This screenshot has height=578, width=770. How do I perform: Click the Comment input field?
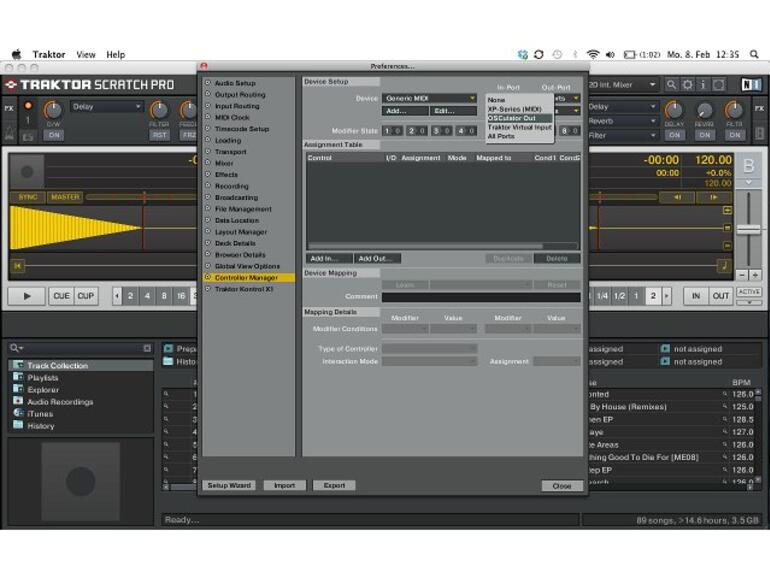(481, 297)
